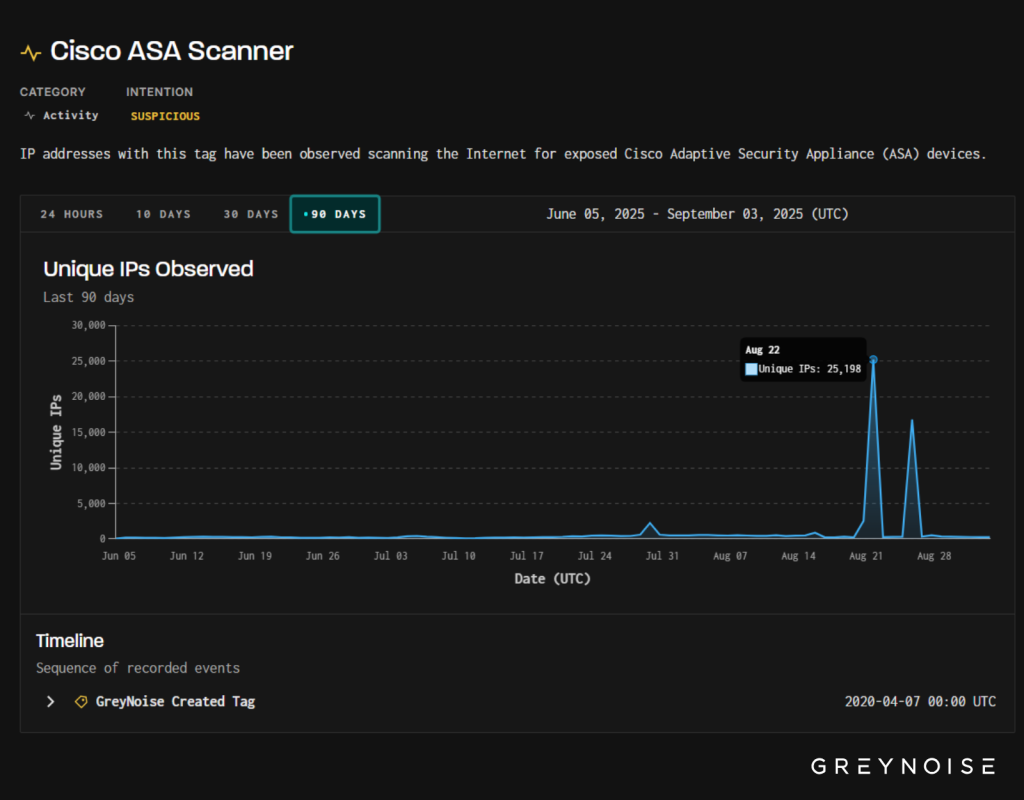Click the June 05 – September 03 date range
The height and width of the screenshot is (800, 1024).
[x=697, y=214]
